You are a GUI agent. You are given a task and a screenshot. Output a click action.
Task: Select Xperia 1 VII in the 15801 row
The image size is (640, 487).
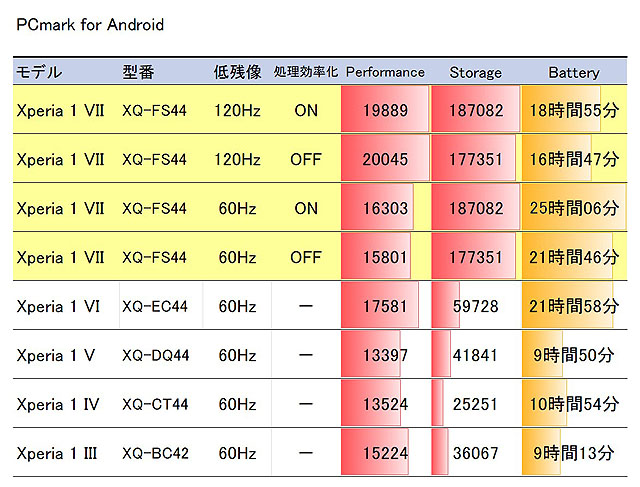coord(60,257)
